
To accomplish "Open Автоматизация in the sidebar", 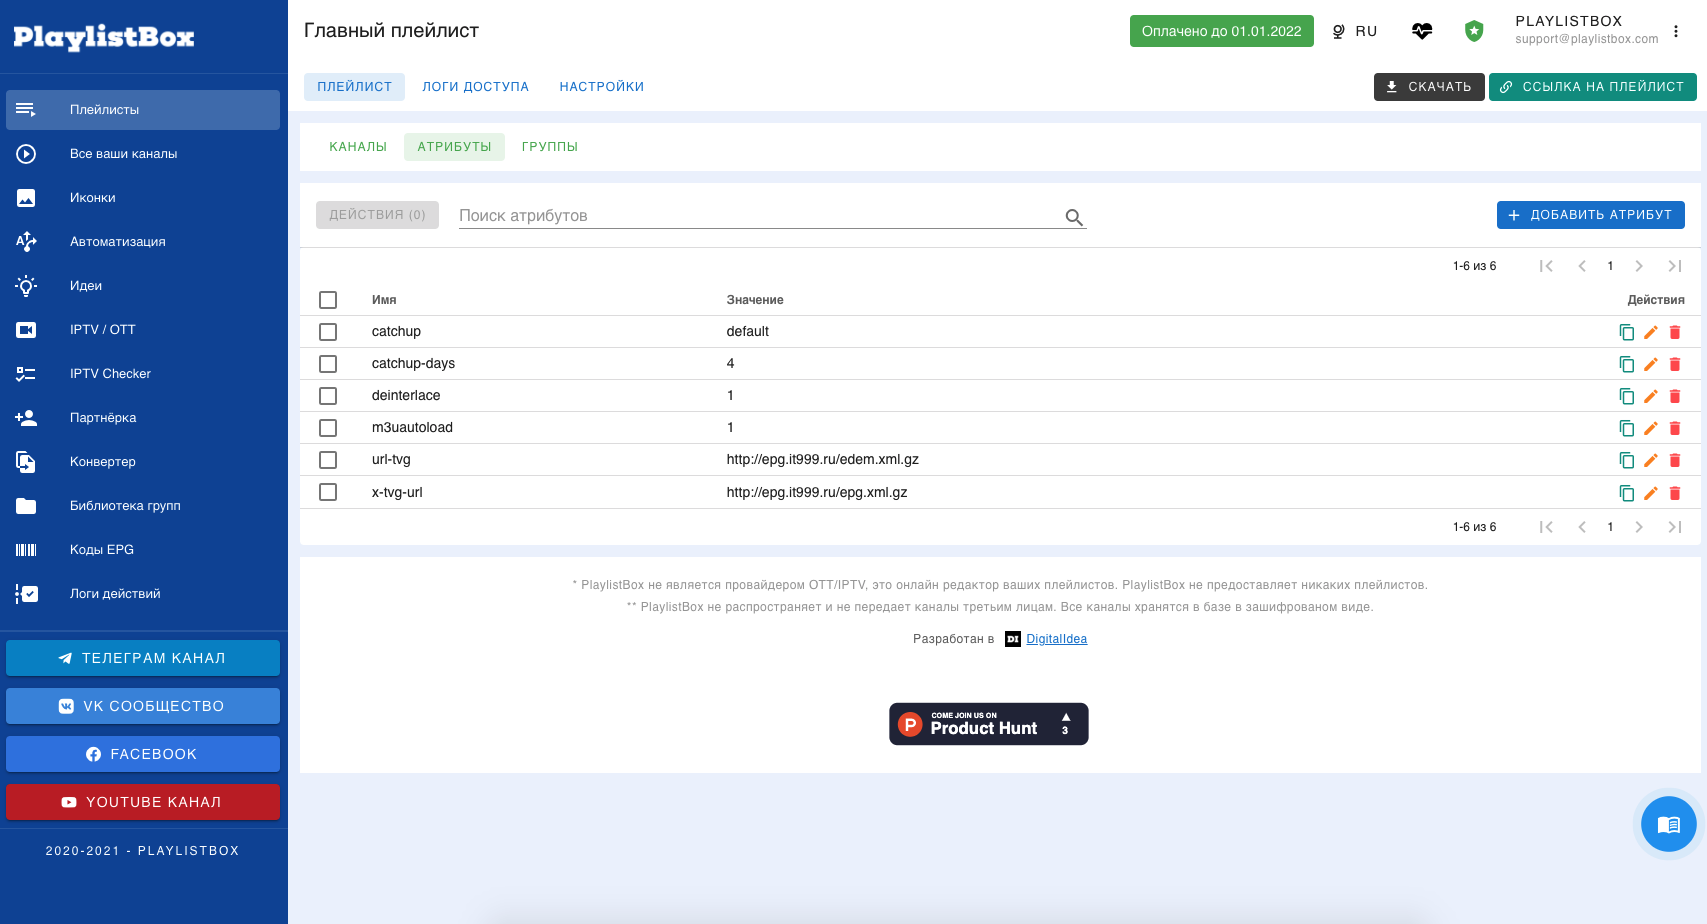I will [x=143, y=242].
